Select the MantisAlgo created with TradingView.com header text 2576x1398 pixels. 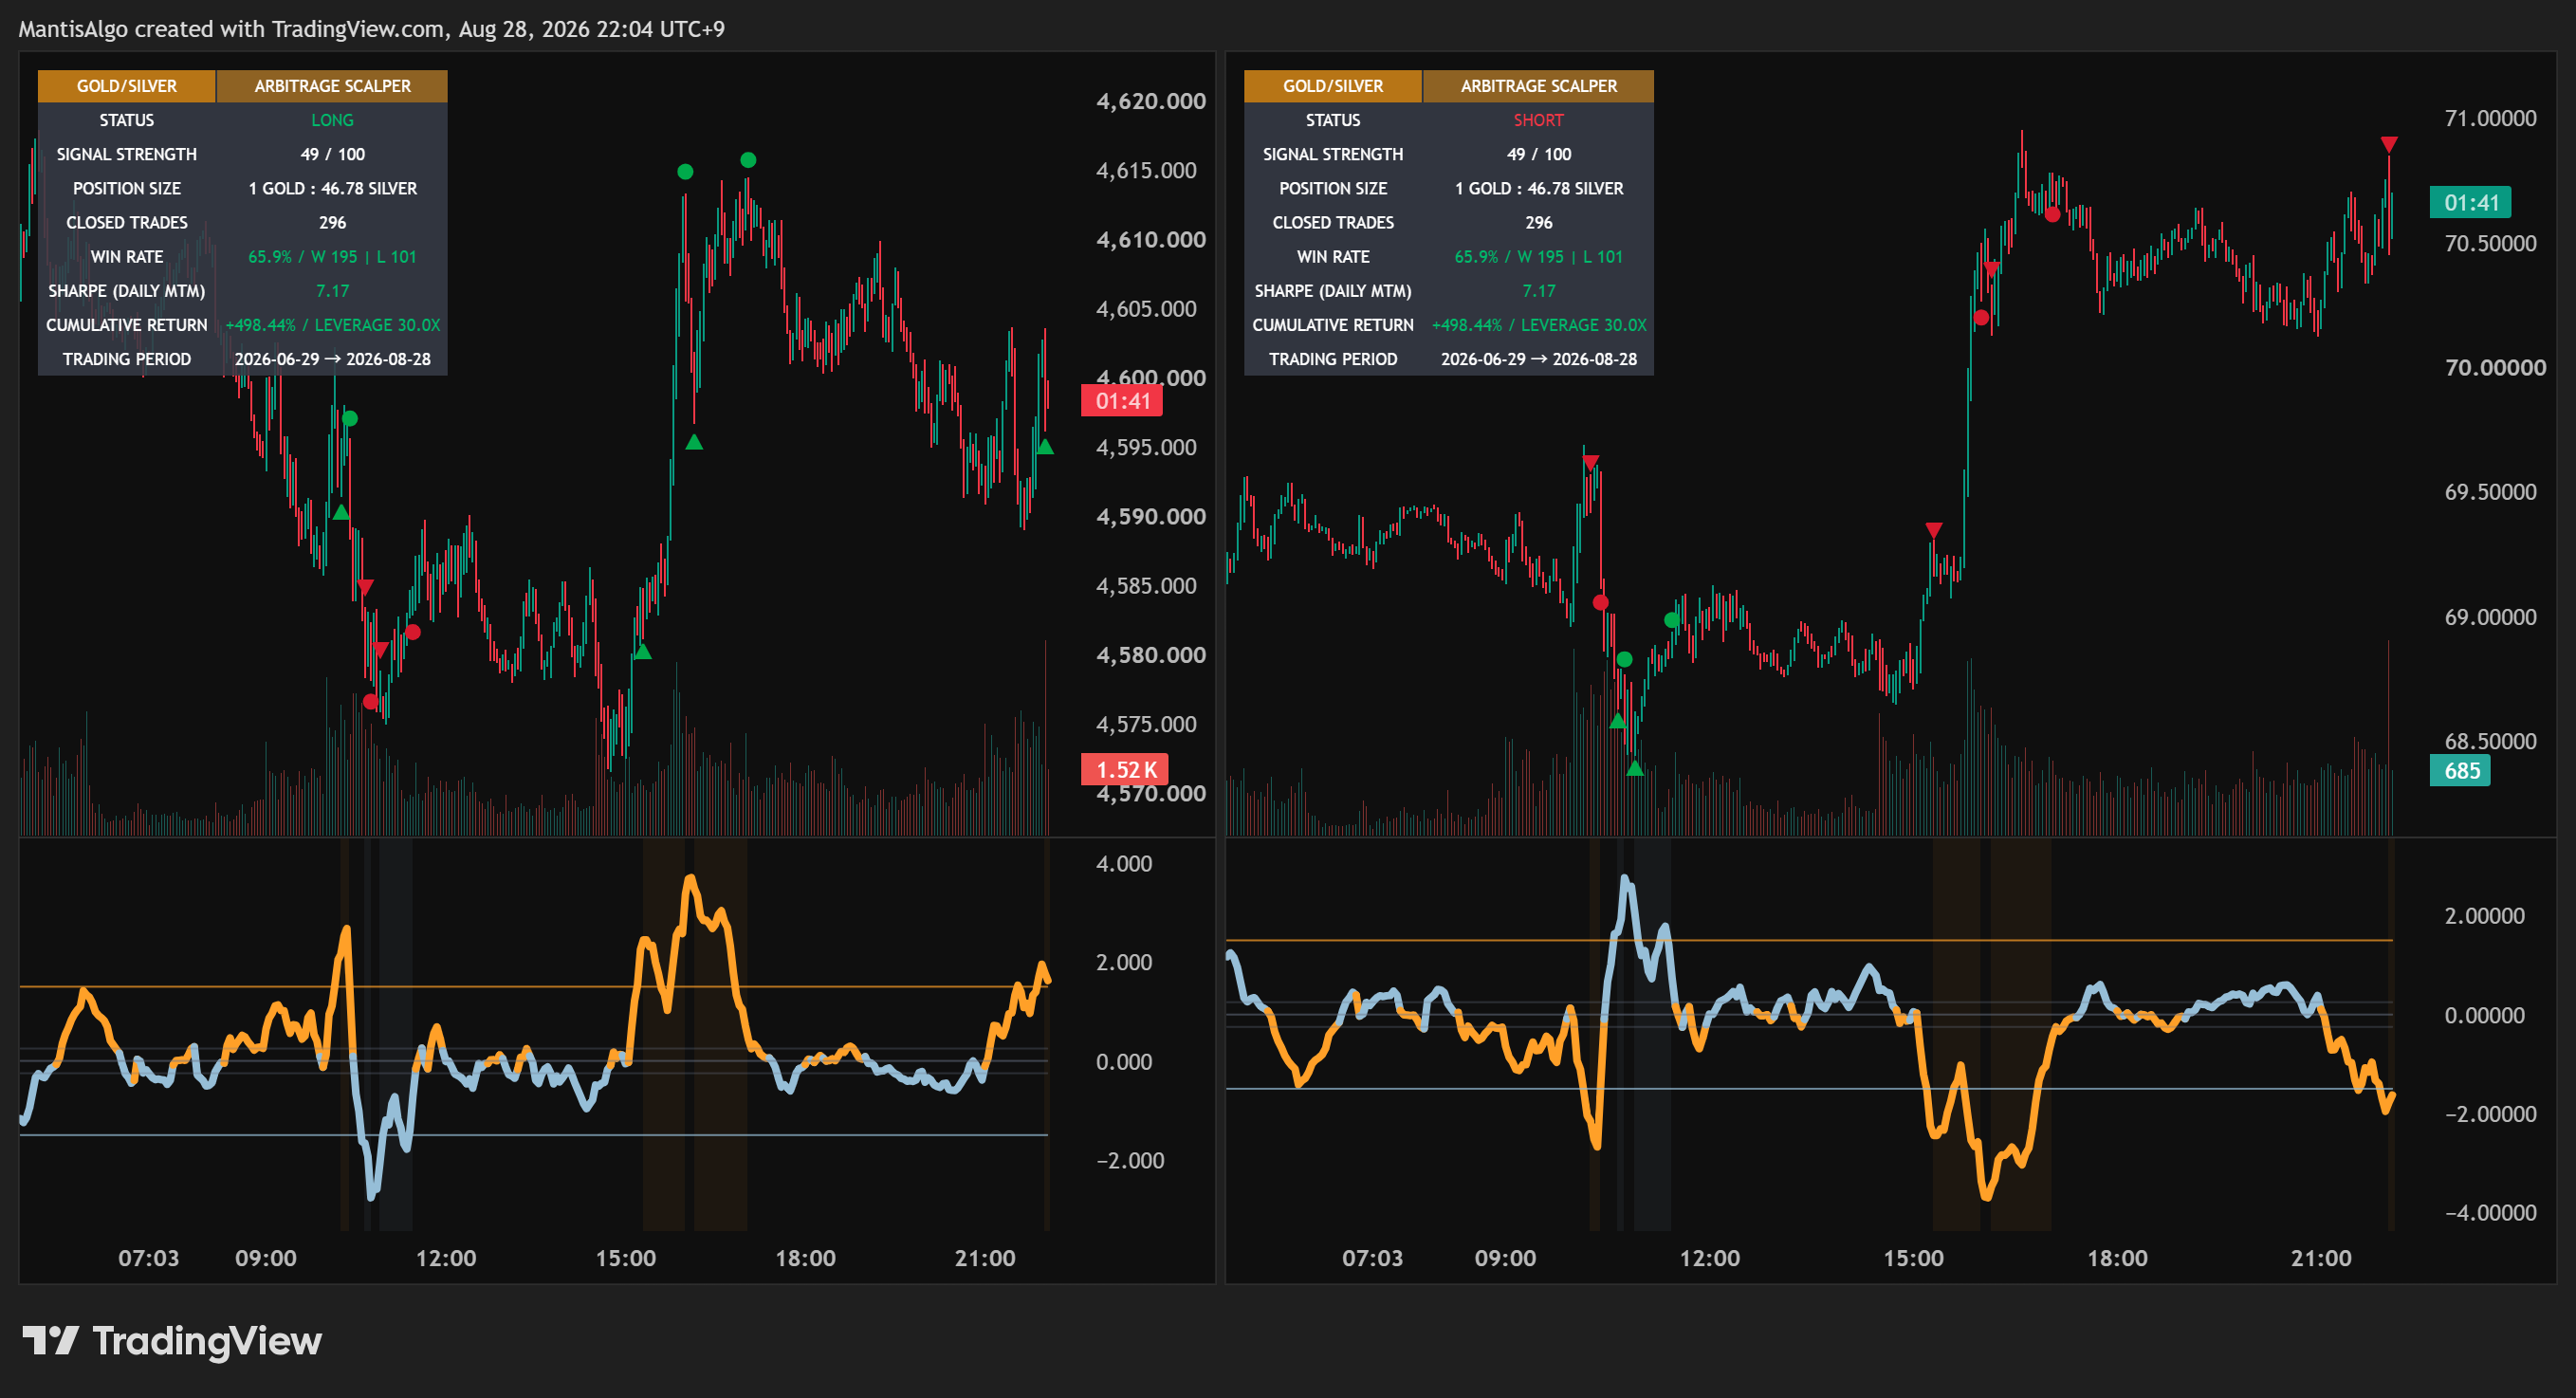[372, 29]
